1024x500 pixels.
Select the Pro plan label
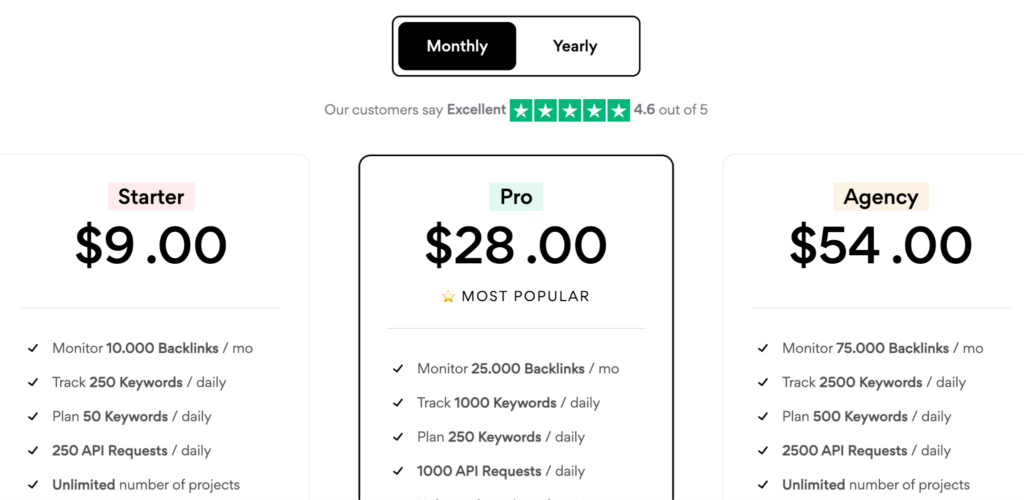click(x=516, y=197)
